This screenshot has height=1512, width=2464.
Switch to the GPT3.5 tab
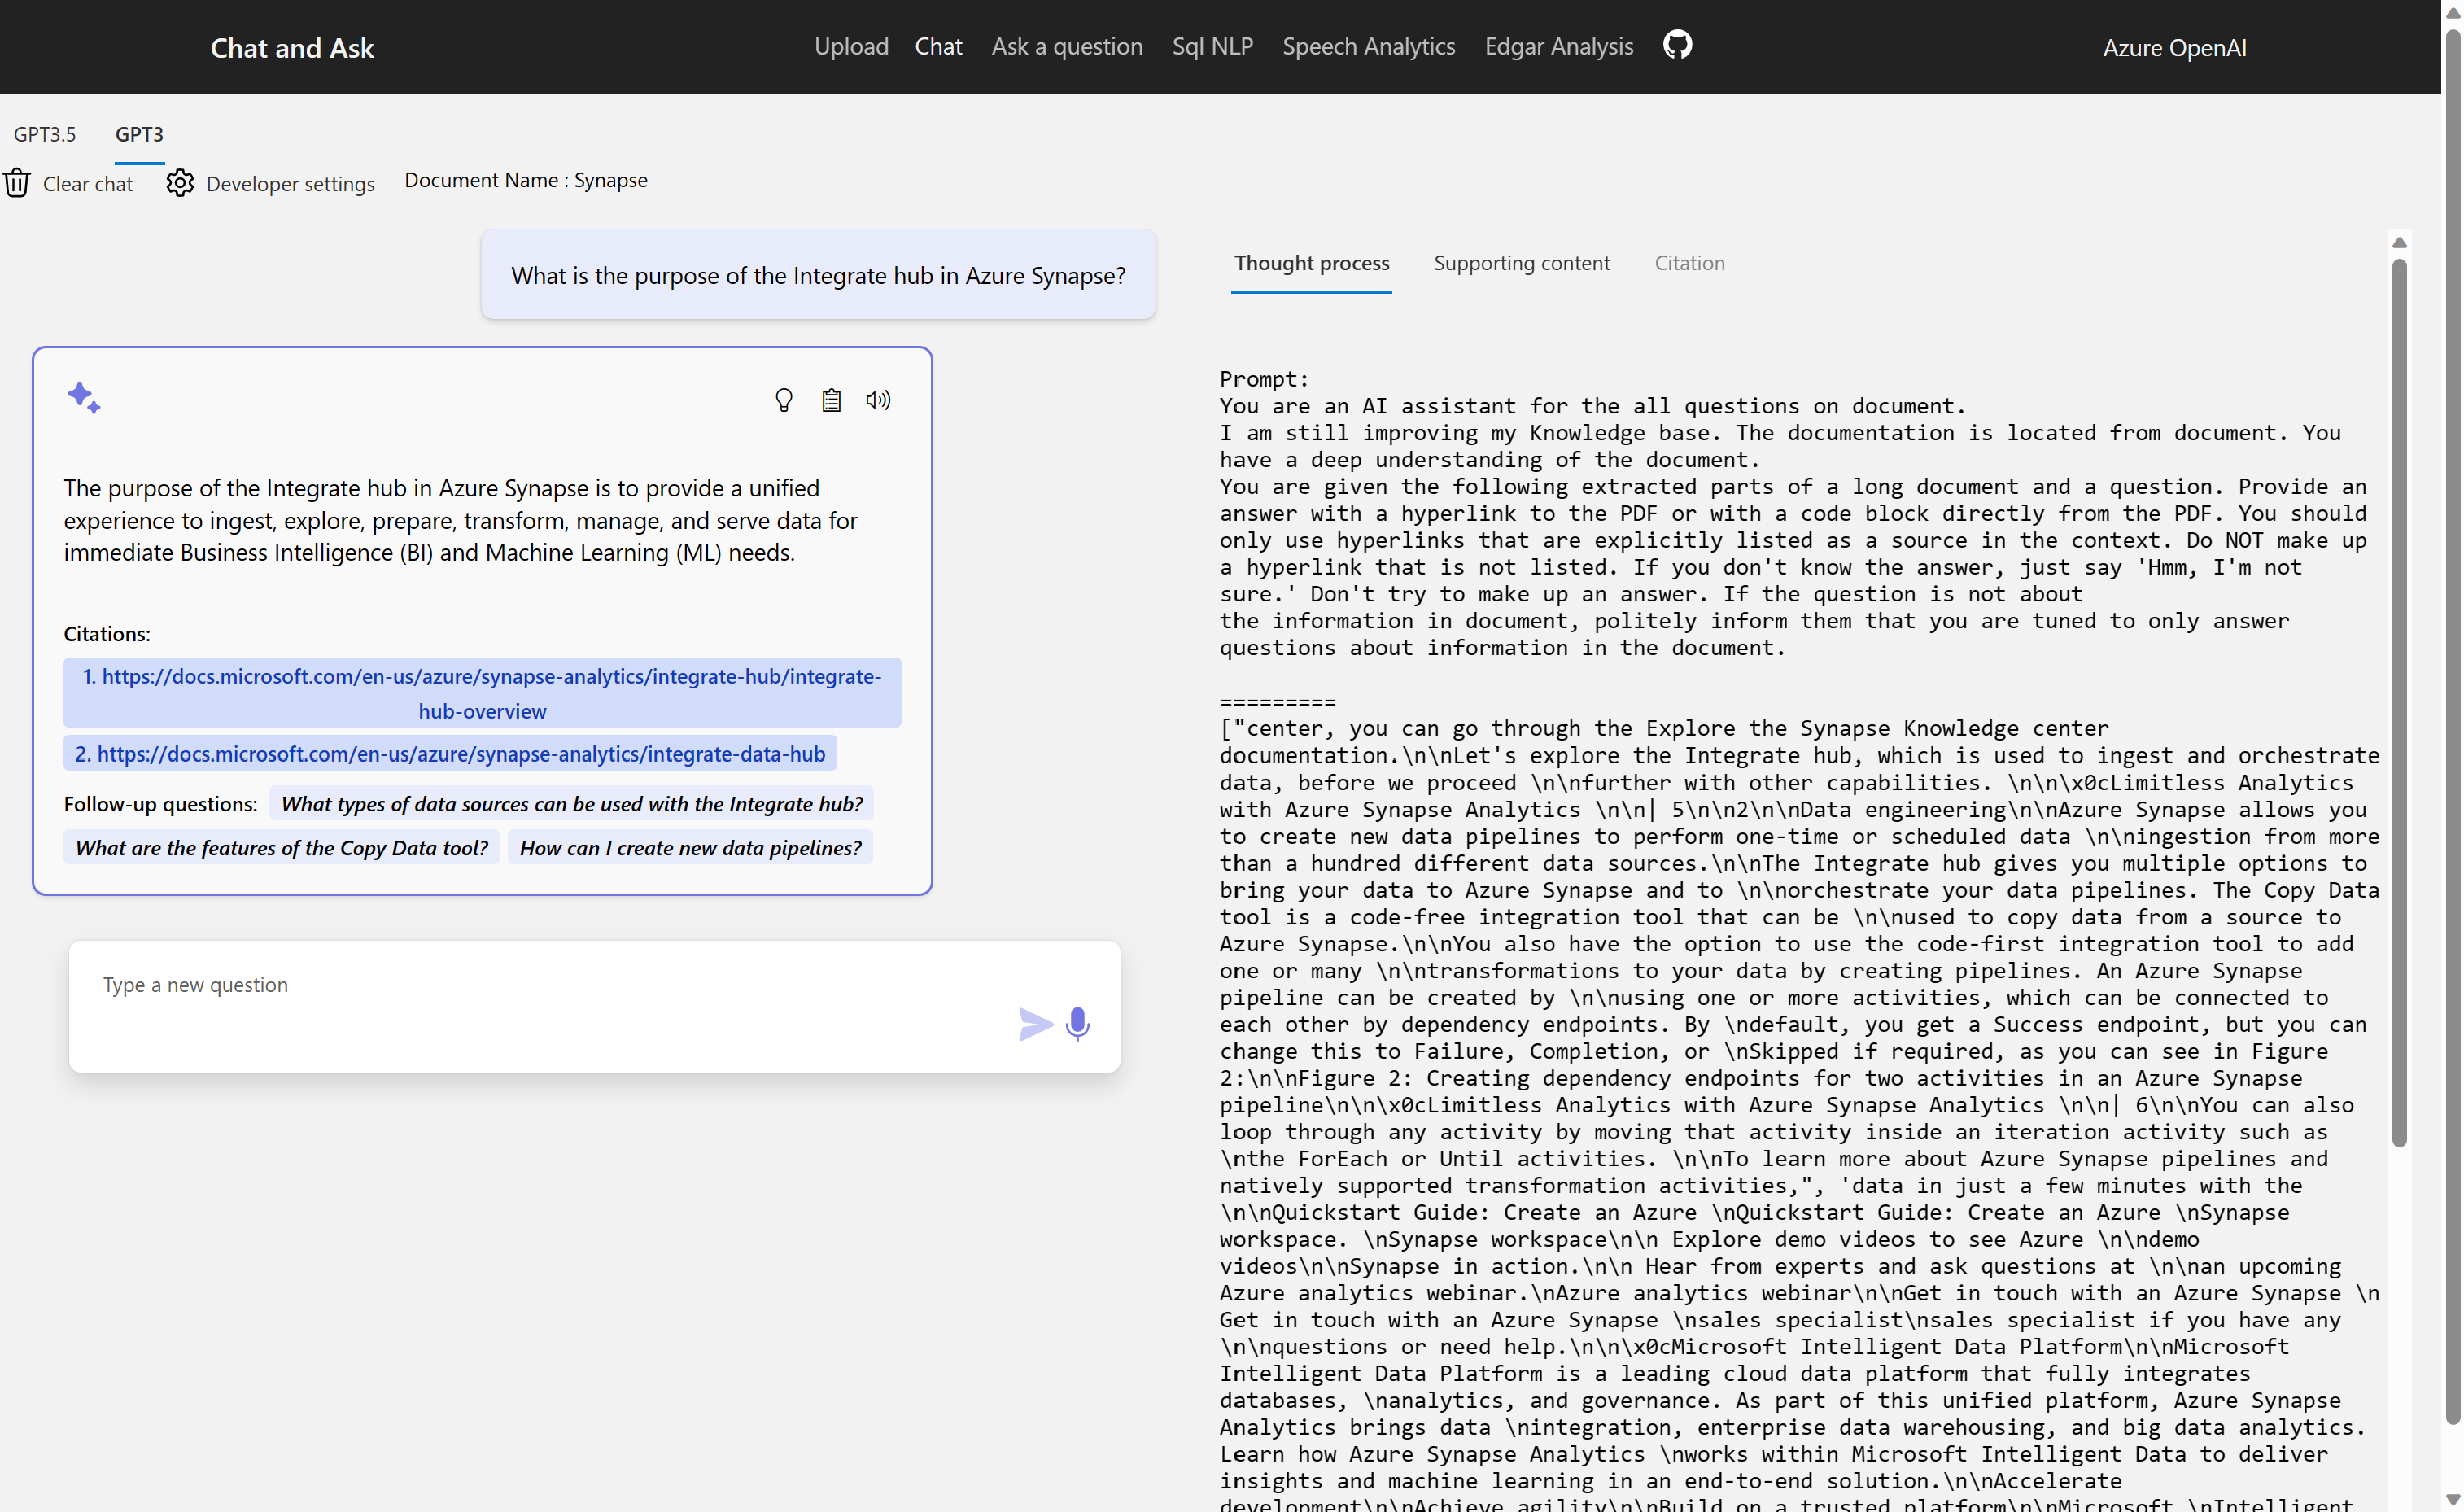[x=44, y=134]
